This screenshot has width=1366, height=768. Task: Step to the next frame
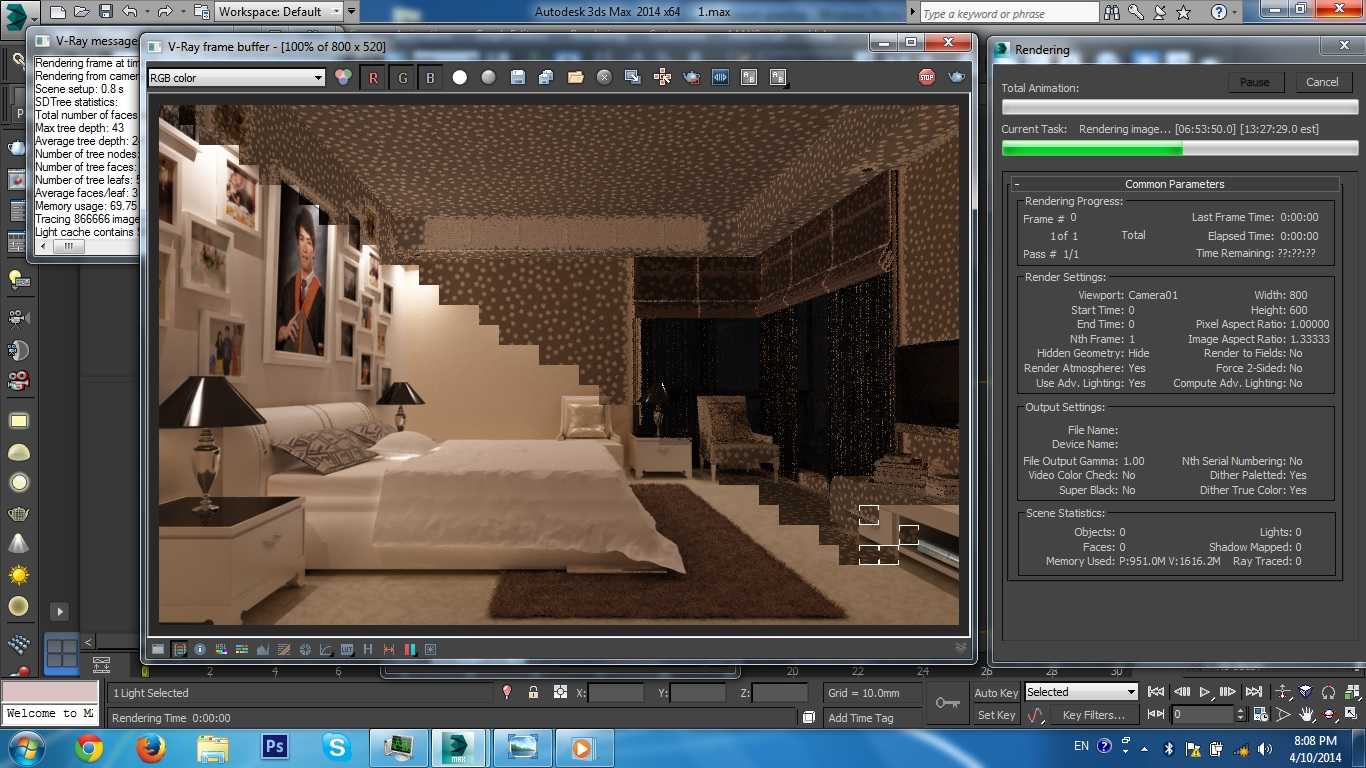point(1229,692)
